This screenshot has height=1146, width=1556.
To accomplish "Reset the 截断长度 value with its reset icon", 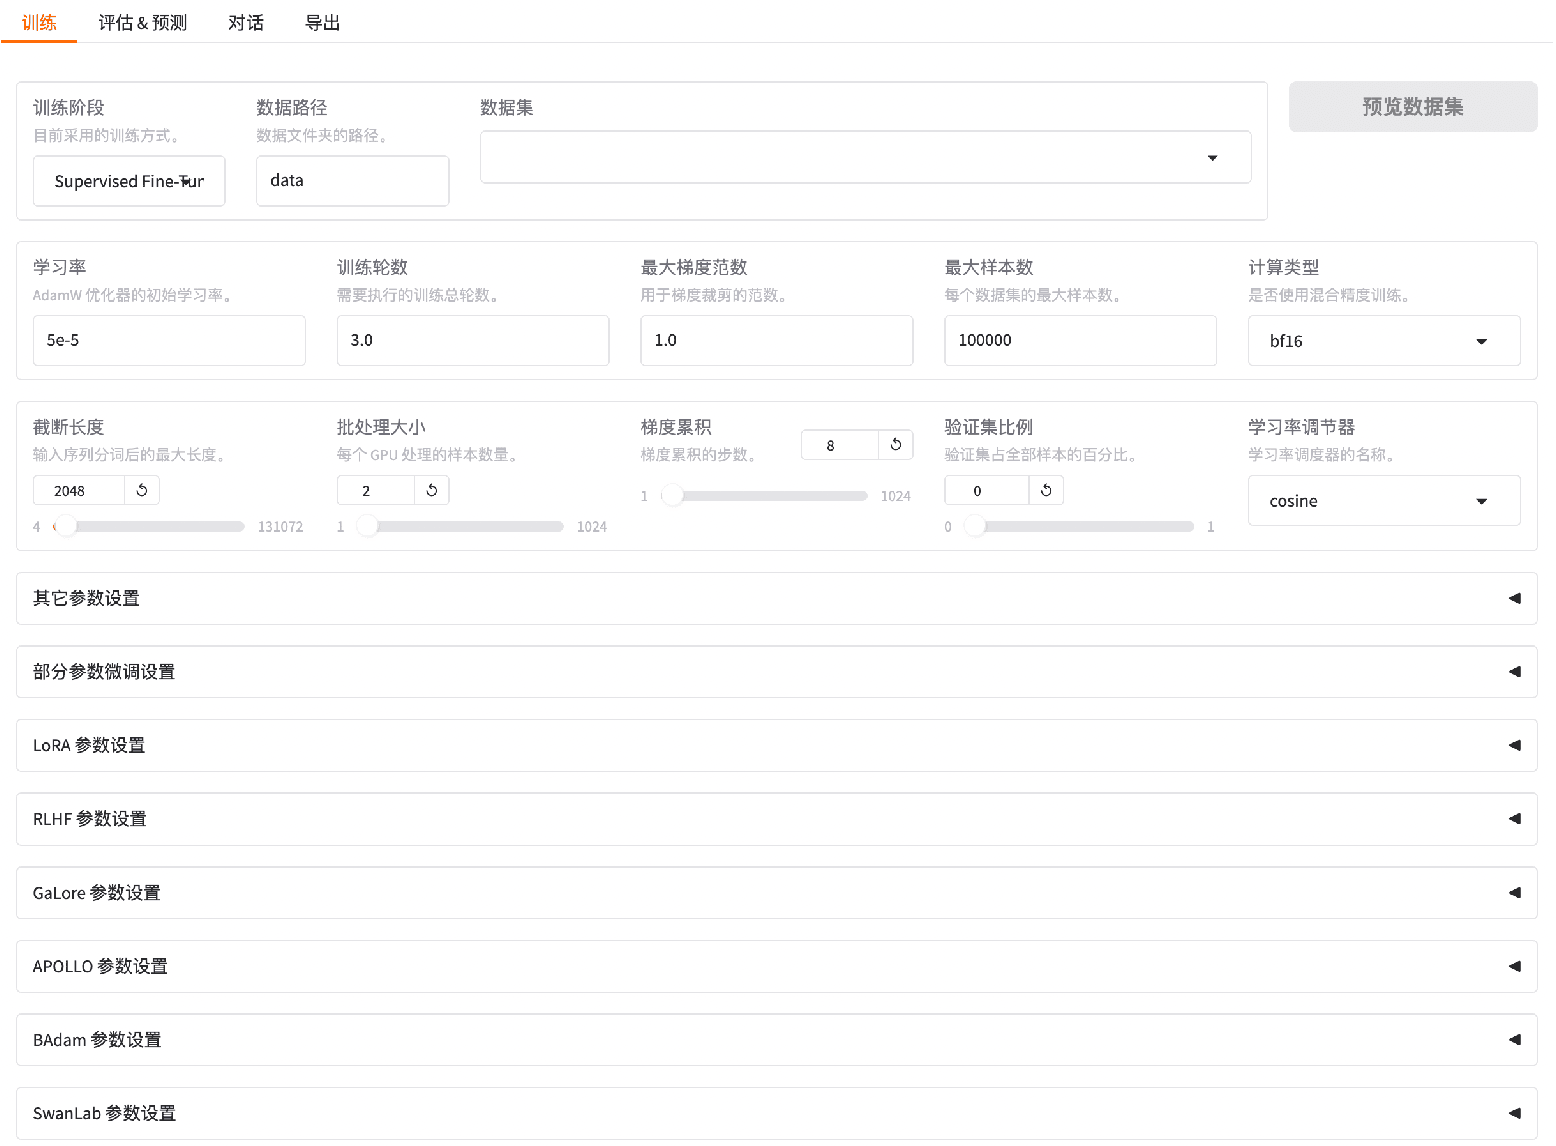I will click(x=142, y=490).
